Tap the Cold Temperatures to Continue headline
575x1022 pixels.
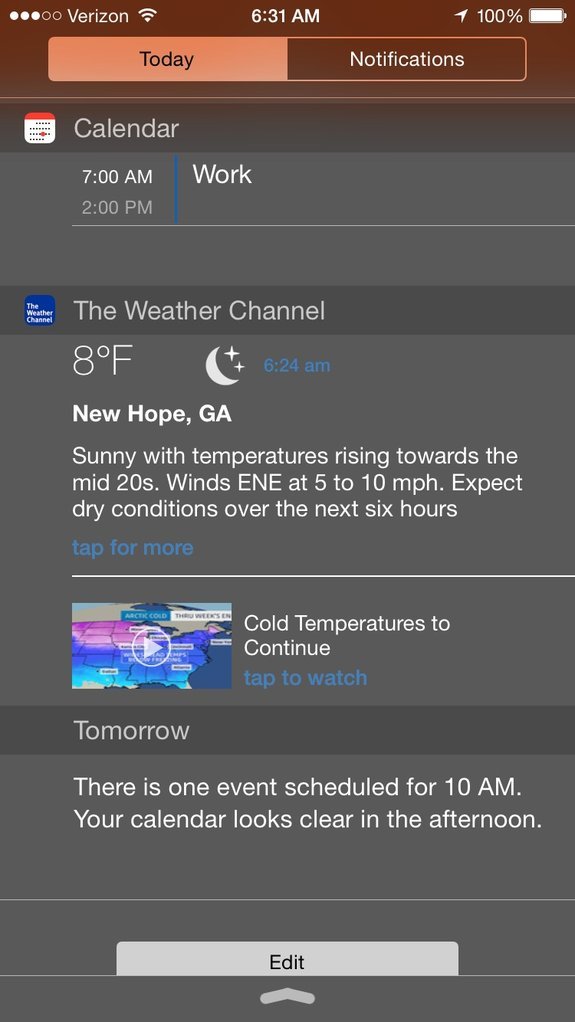347,635
